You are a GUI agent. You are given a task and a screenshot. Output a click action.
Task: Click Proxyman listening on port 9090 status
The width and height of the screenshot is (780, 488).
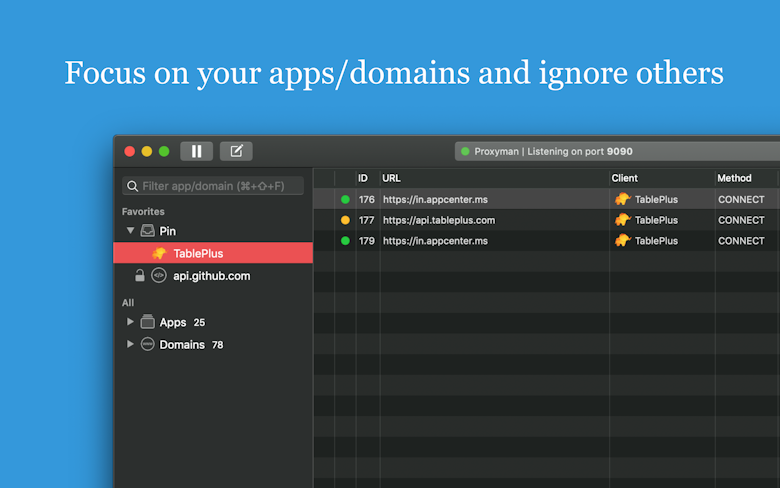coord(553,151)
